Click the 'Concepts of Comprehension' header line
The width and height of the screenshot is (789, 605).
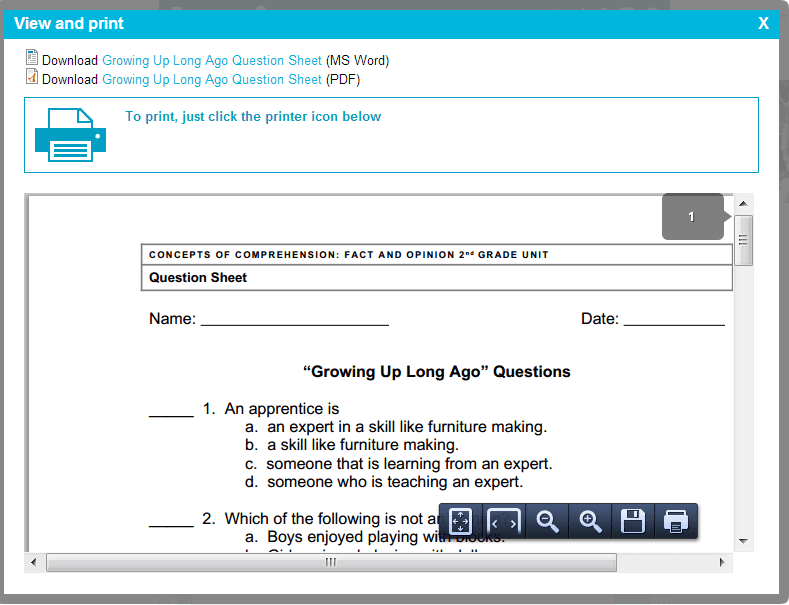349,255
